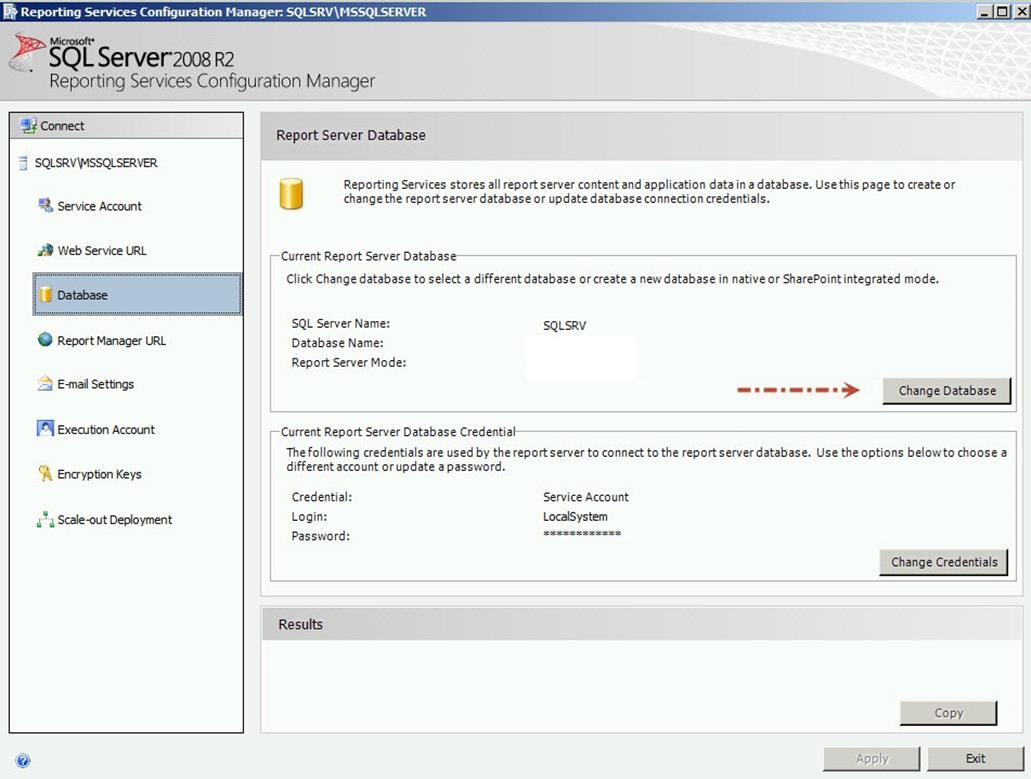
Task: Minimize the Configuration Manager window
Action: [984, 11]
